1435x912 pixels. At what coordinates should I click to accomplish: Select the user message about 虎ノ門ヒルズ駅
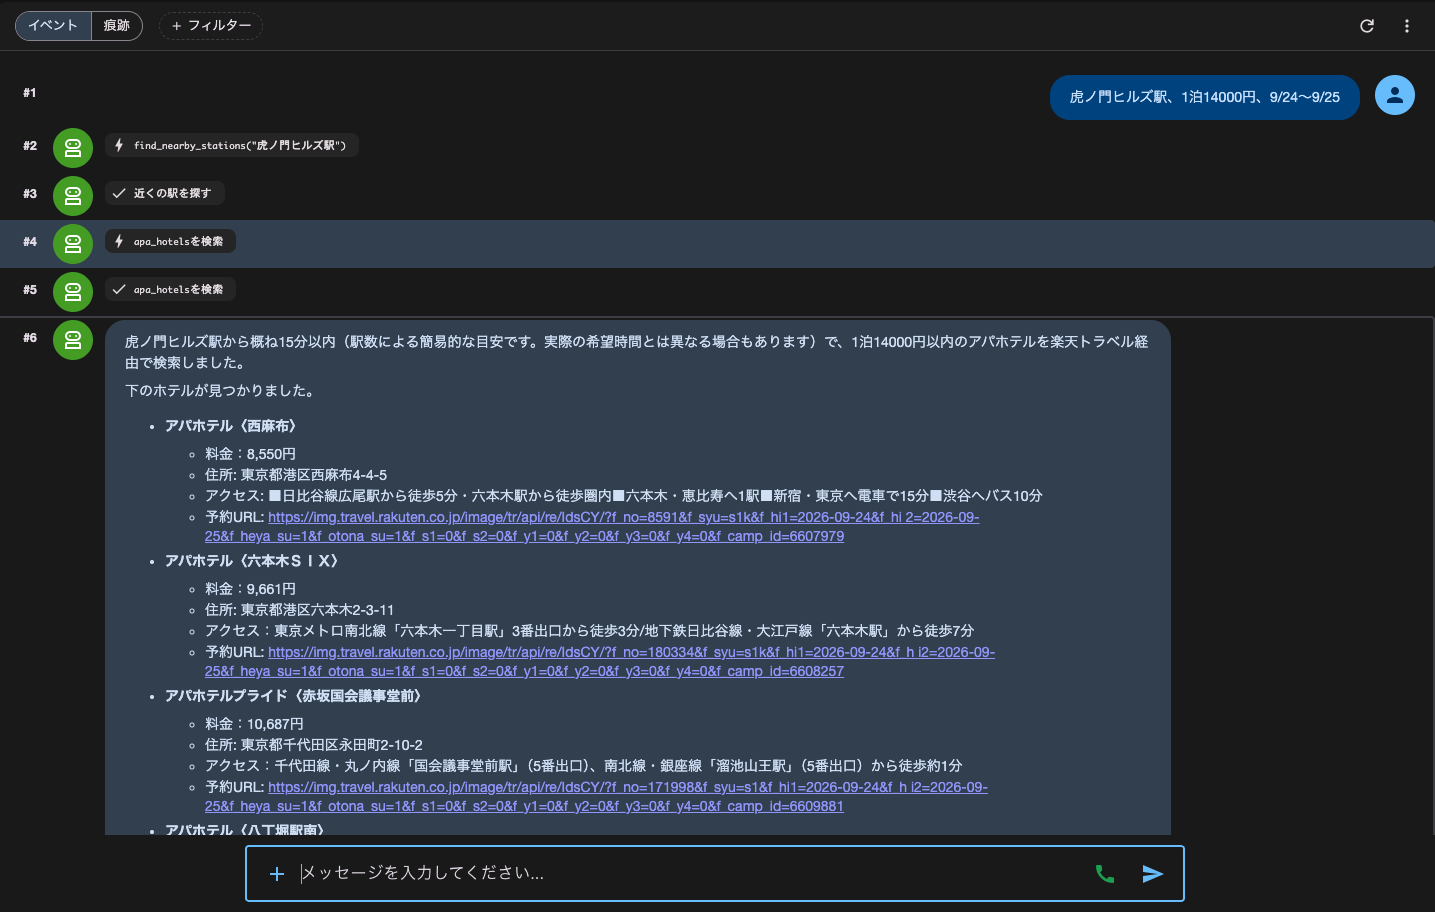(x=1204, y=97)
